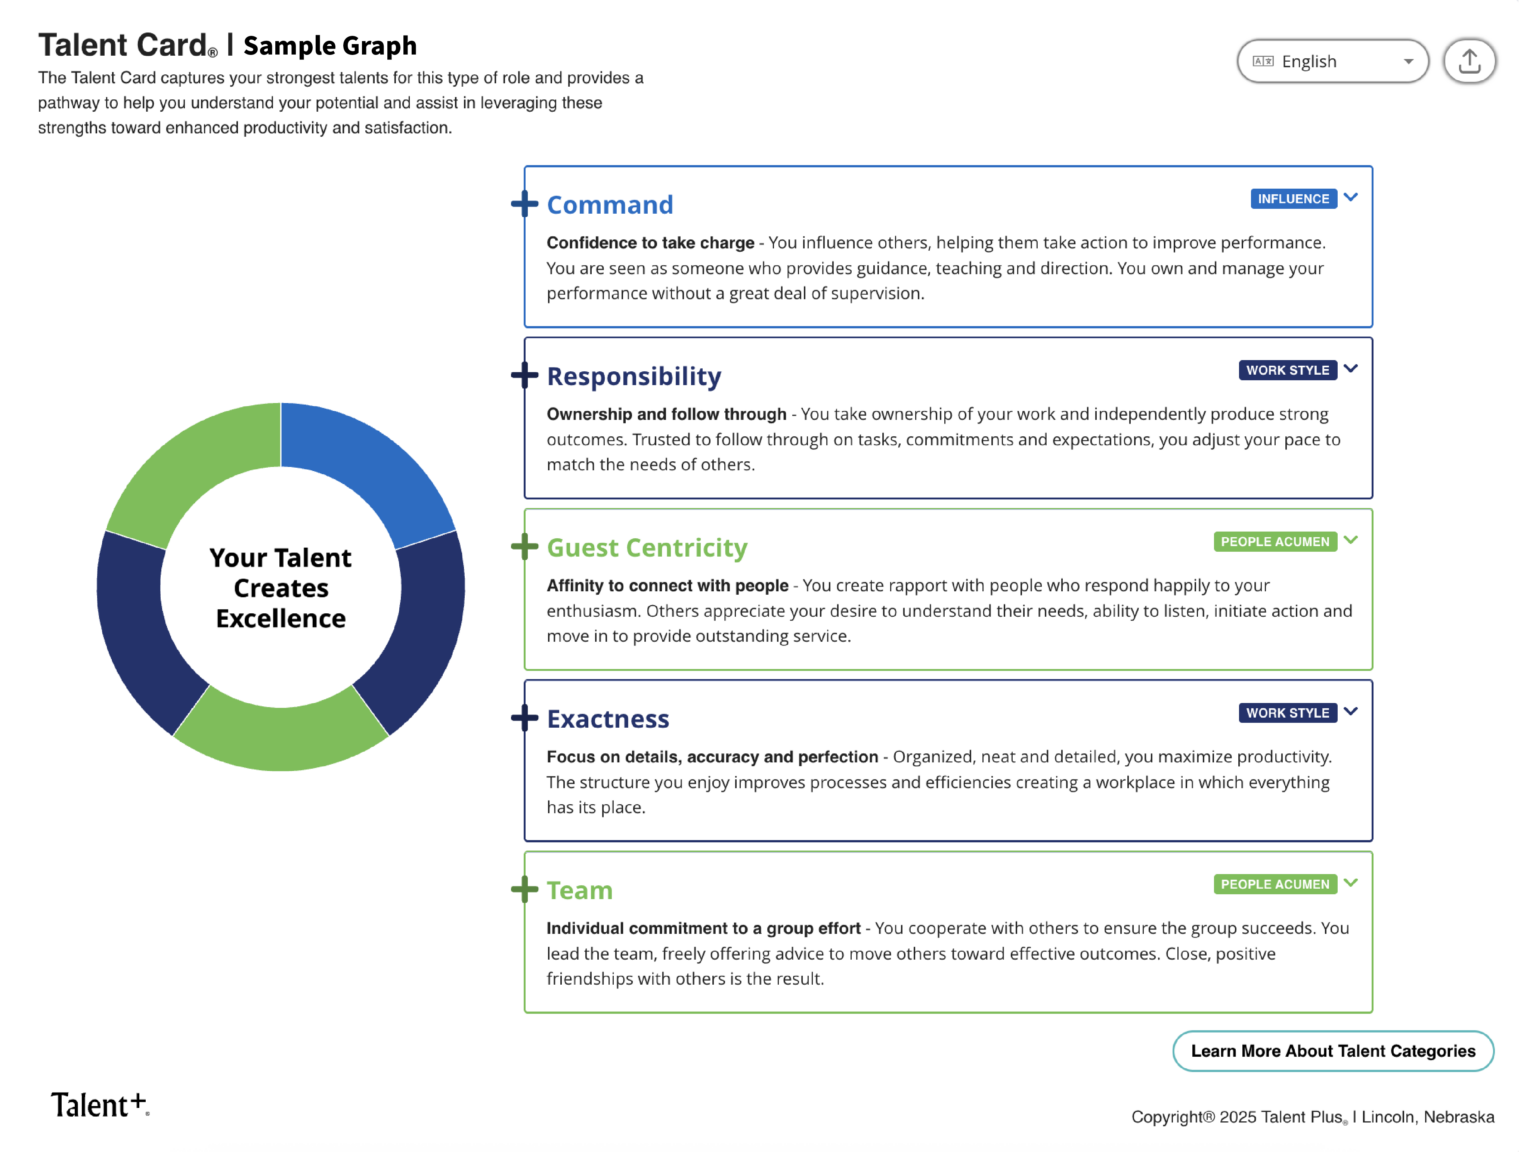Toggle the Team card chevron
The height and width of the screenshot is (1152, 1536).
(x=1351, y=882)
